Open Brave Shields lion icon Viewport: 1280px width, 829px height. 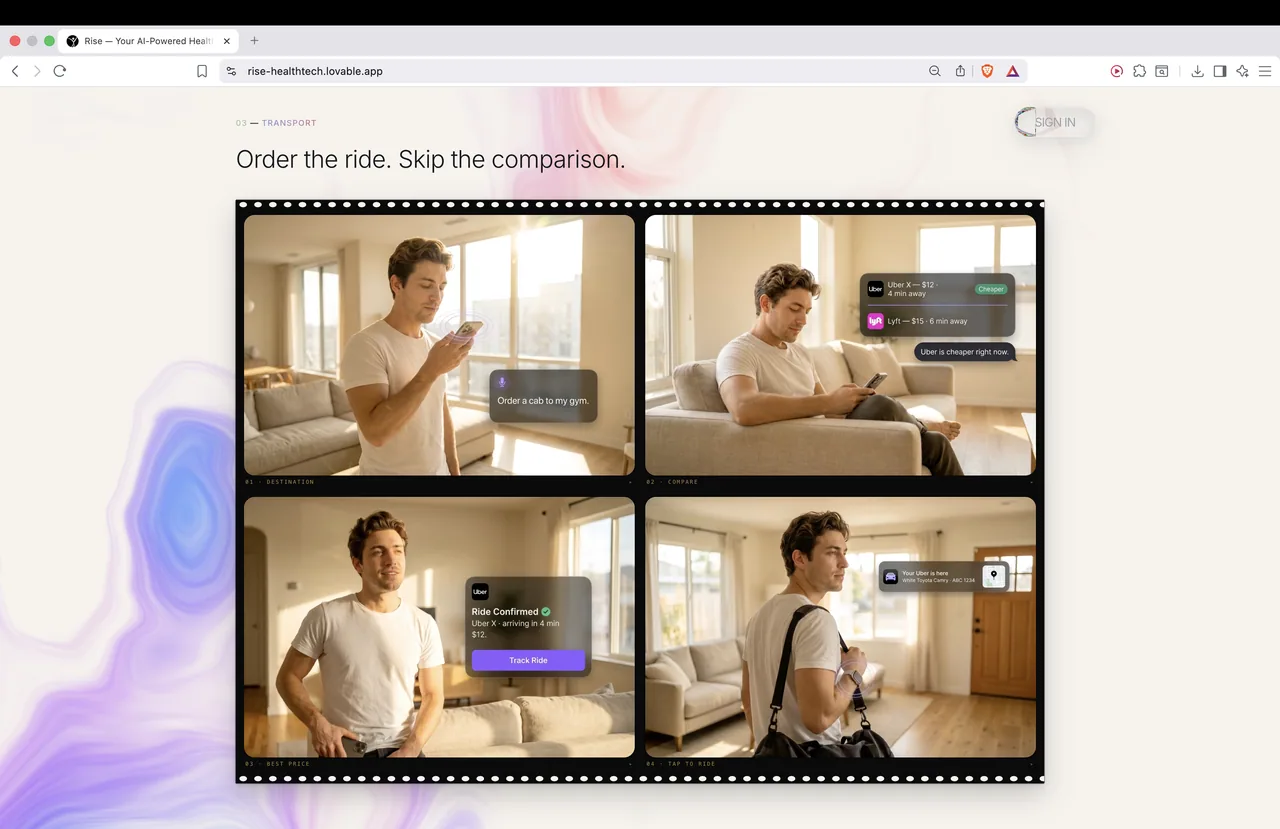coord(987,71)
